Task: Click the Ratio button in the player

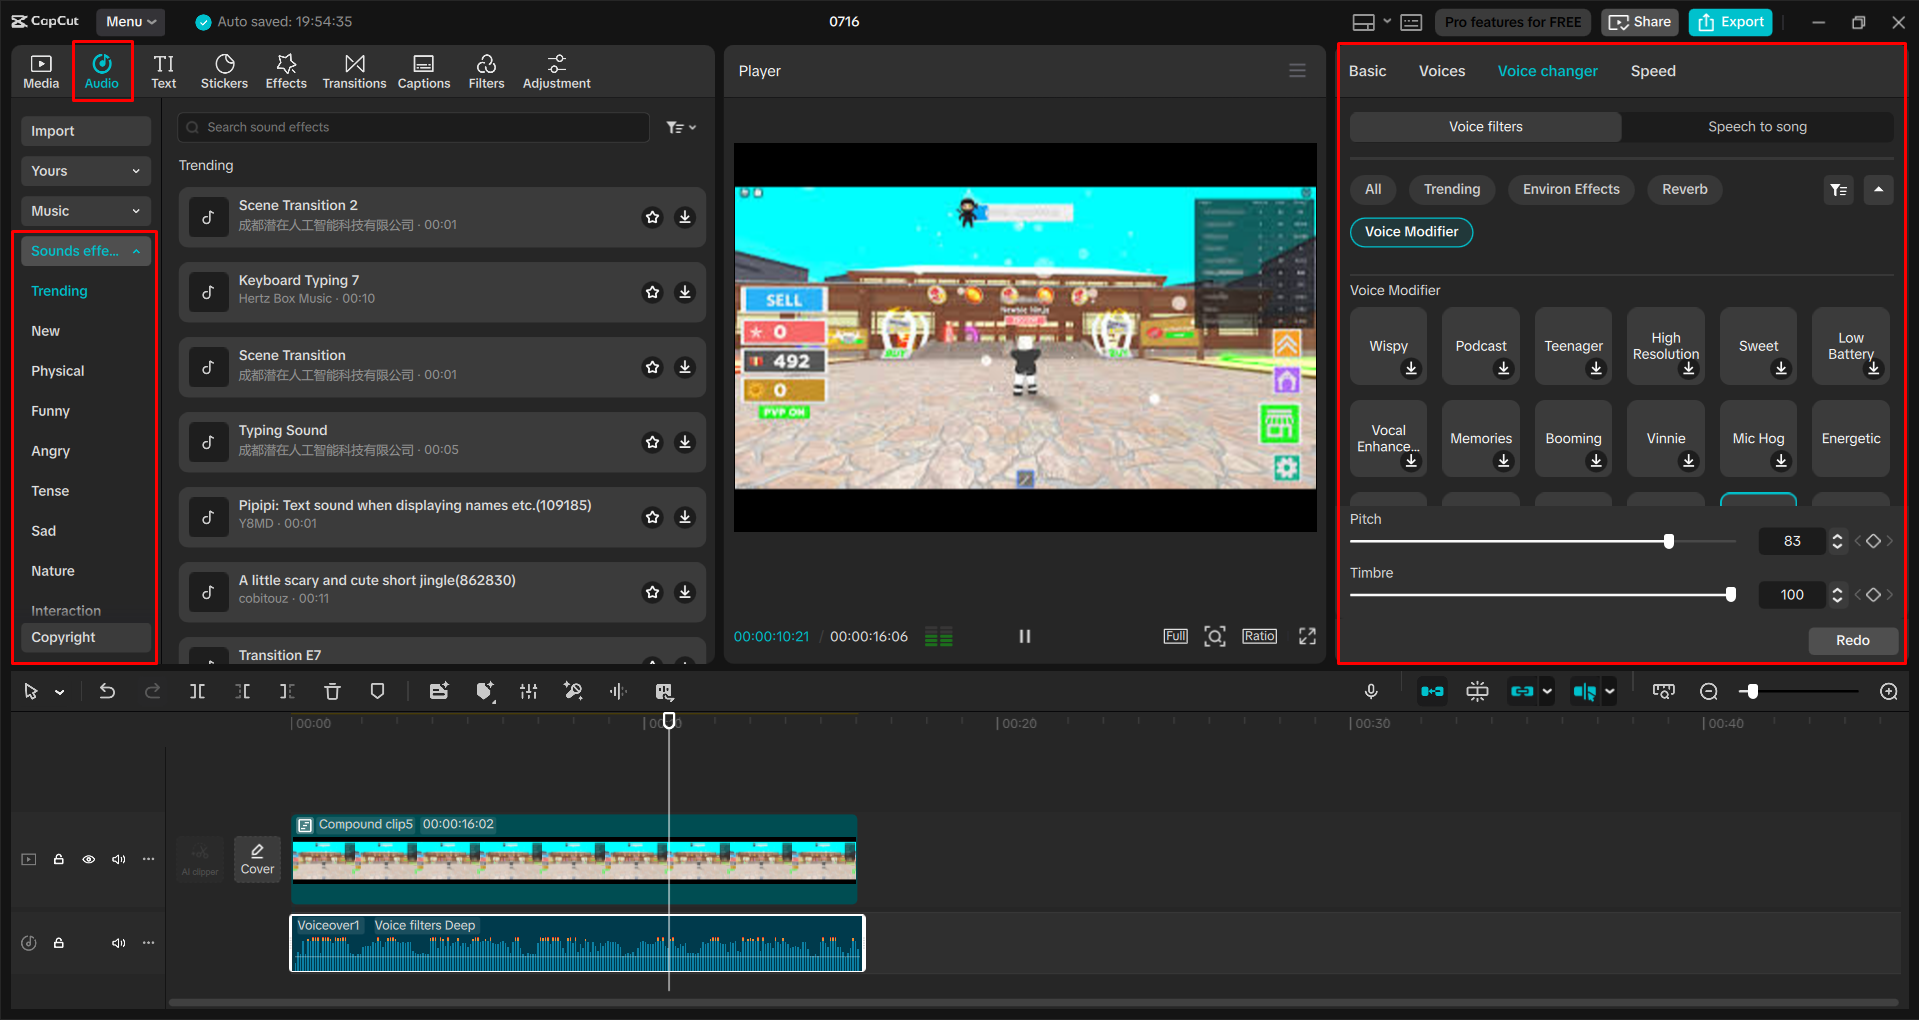Action: pos(1259,636)
